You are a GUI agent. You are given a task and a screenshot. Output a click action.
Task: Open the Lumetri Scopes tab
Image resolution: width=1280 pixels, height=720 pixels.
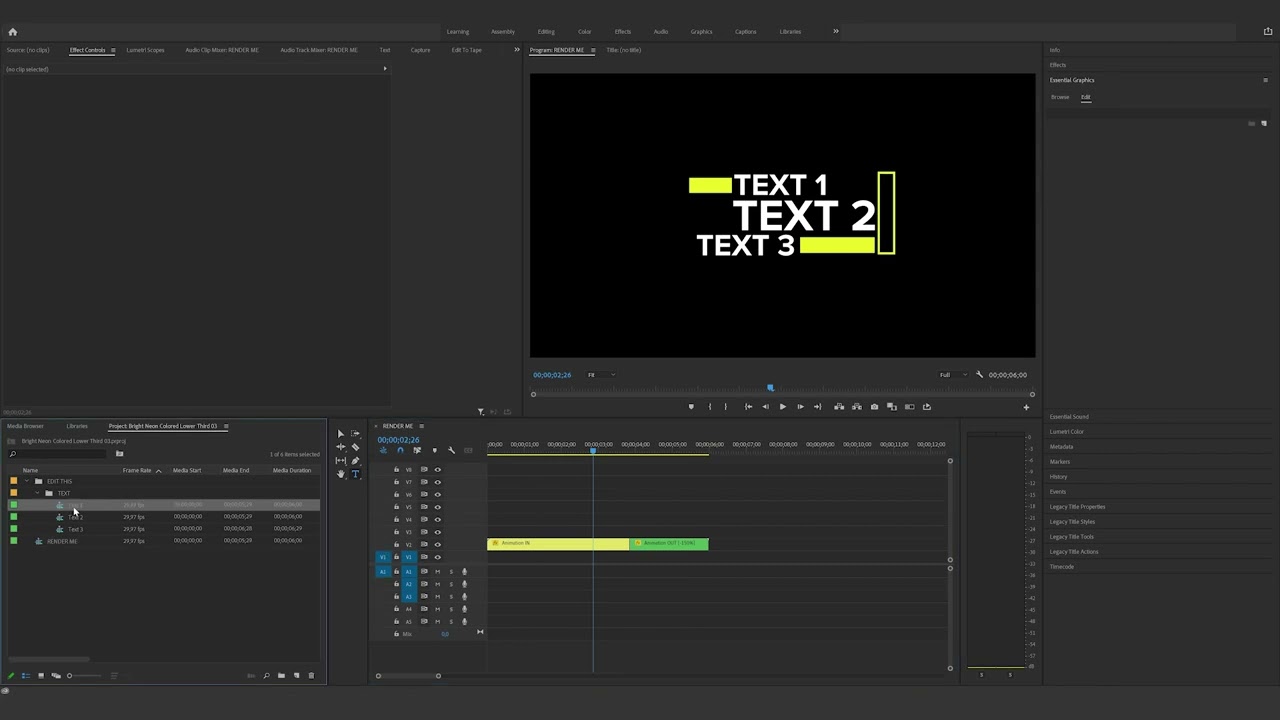pos(145,50)
